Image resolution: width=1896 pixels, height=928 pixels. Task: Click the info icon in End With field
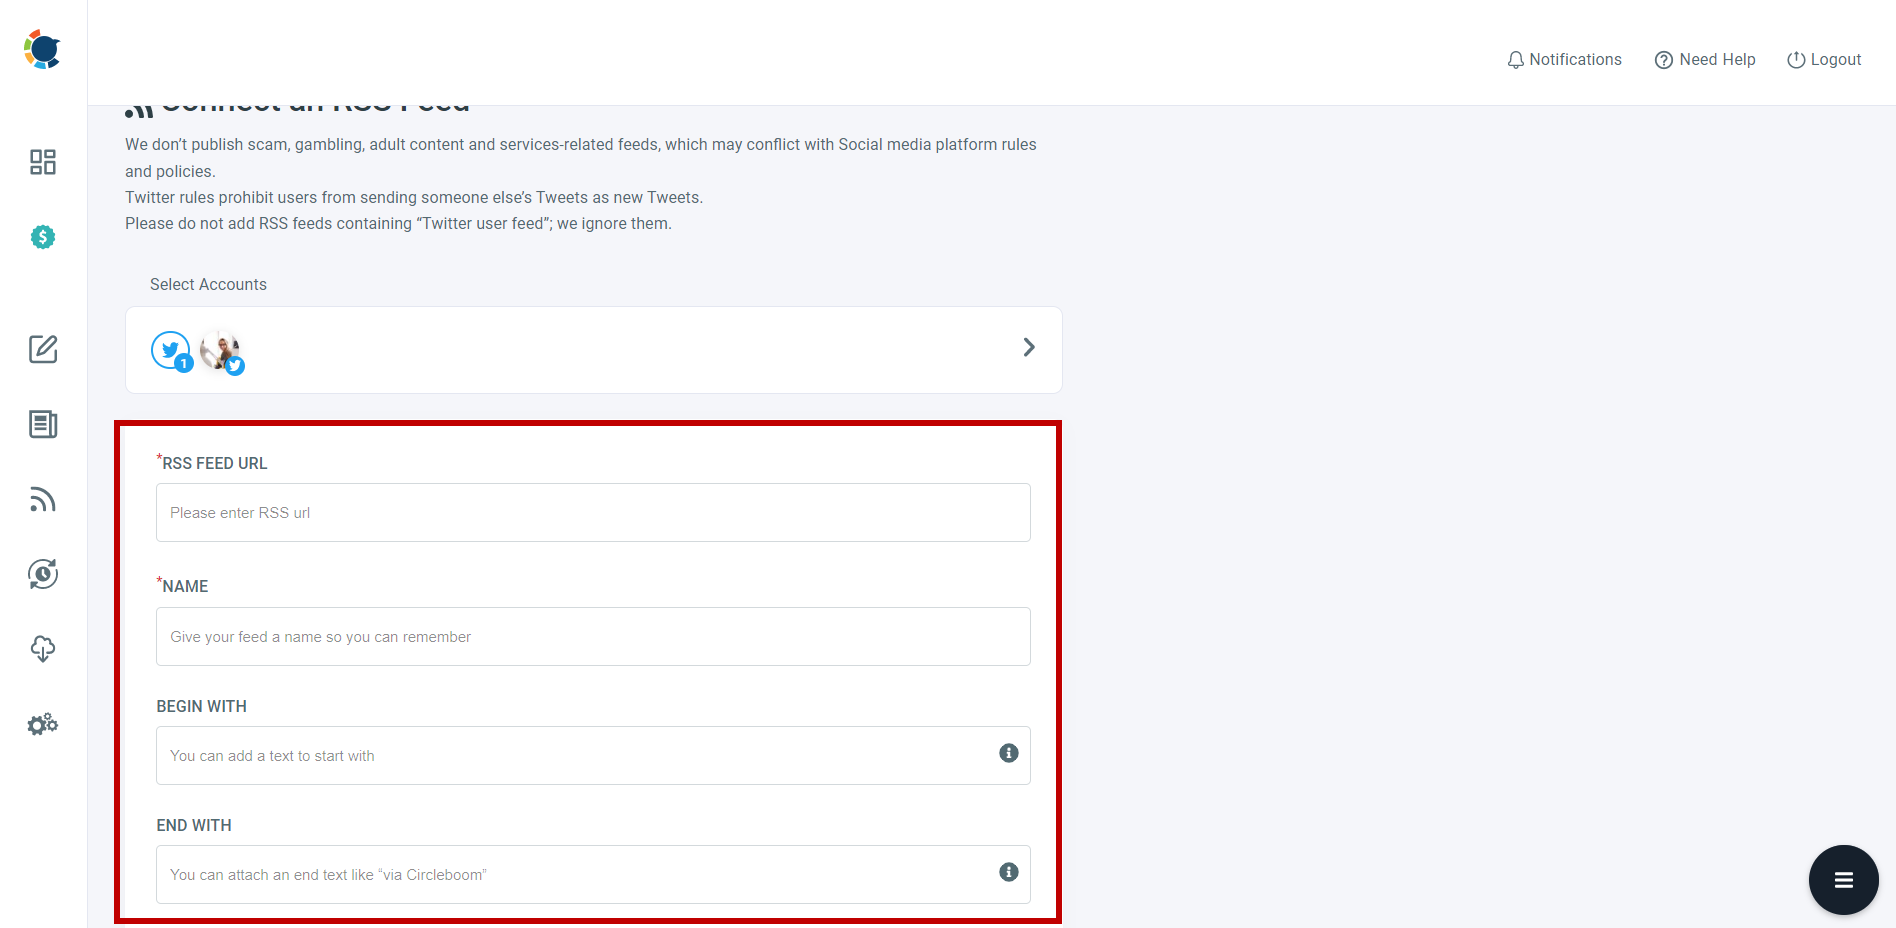(x=1009, y=872)
